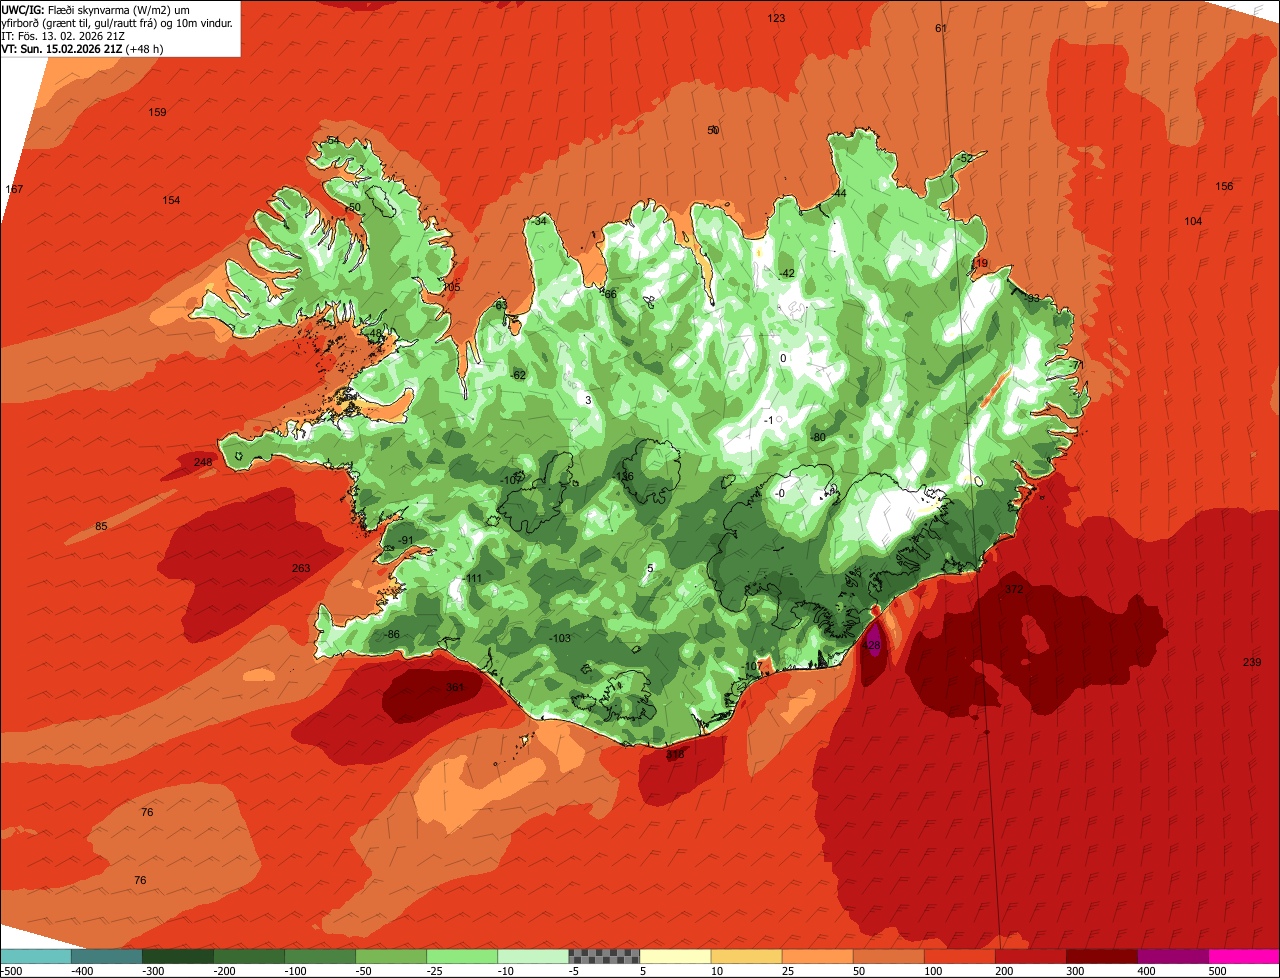The image size is (1280, 978).
Task: Click the "372" value southeast of Iceland
Action: click(x=1014, y=589)
